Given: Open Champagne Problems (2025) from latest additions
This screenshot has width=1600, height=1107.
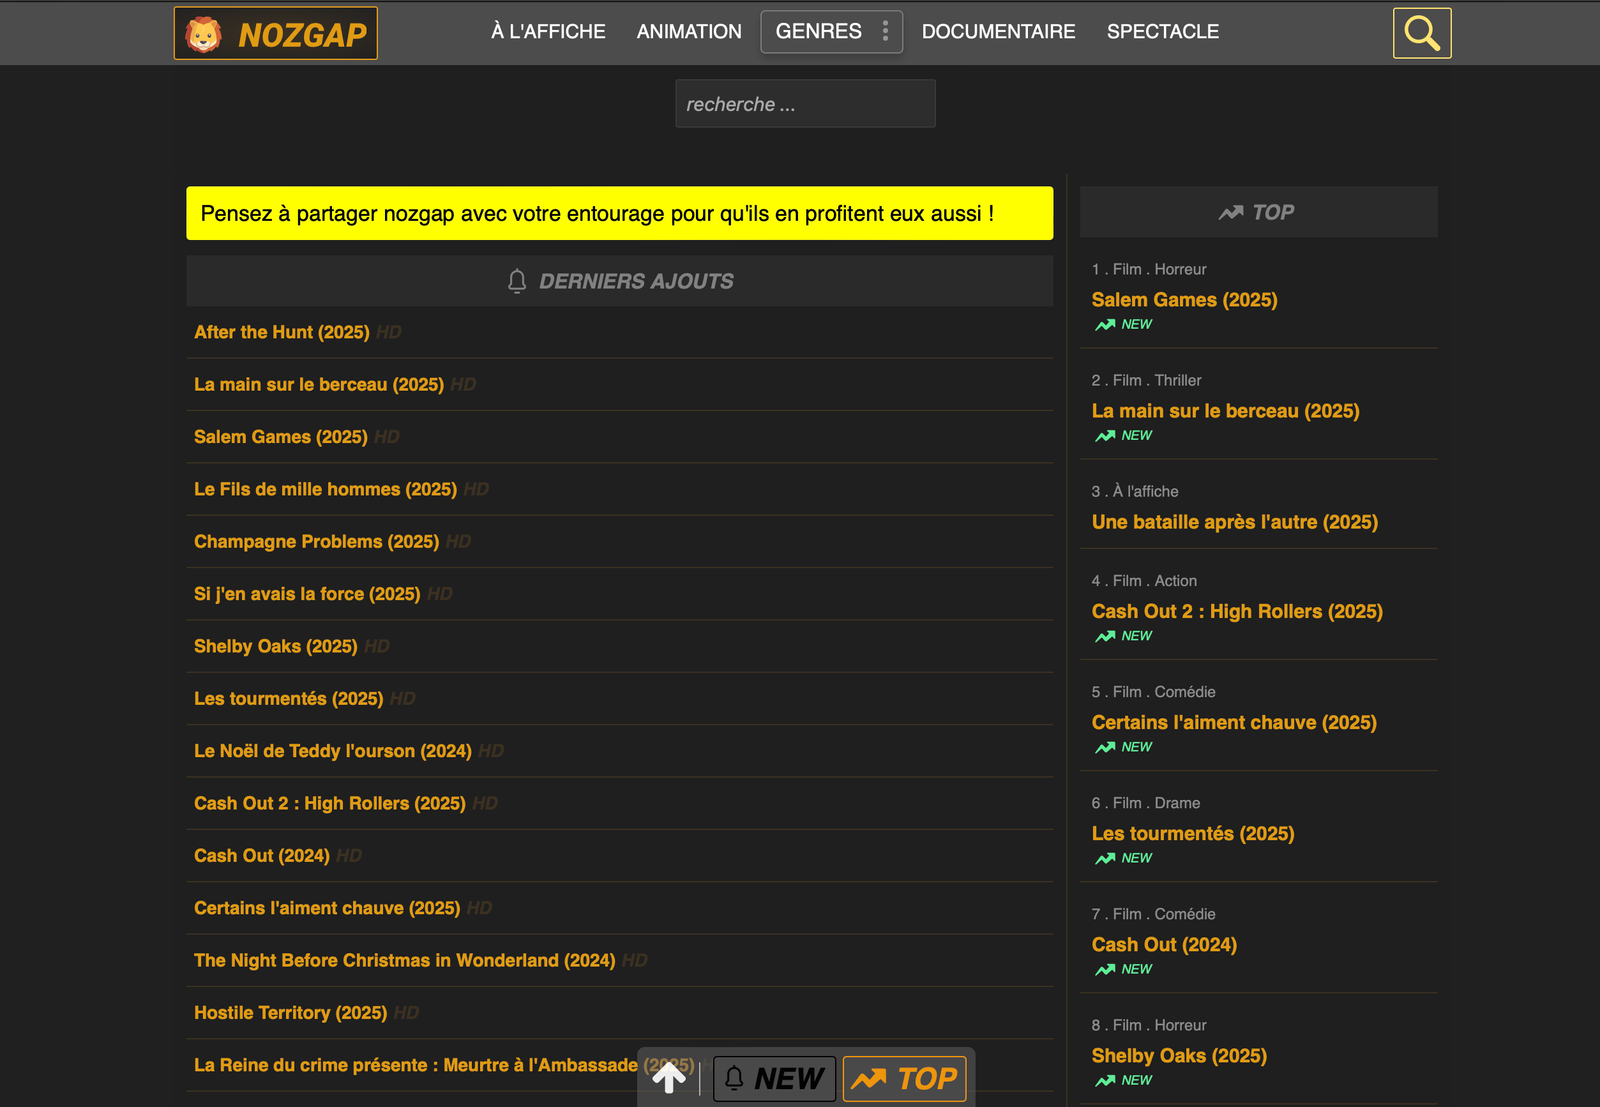Looking at the screenshot, I should point(316,542).
